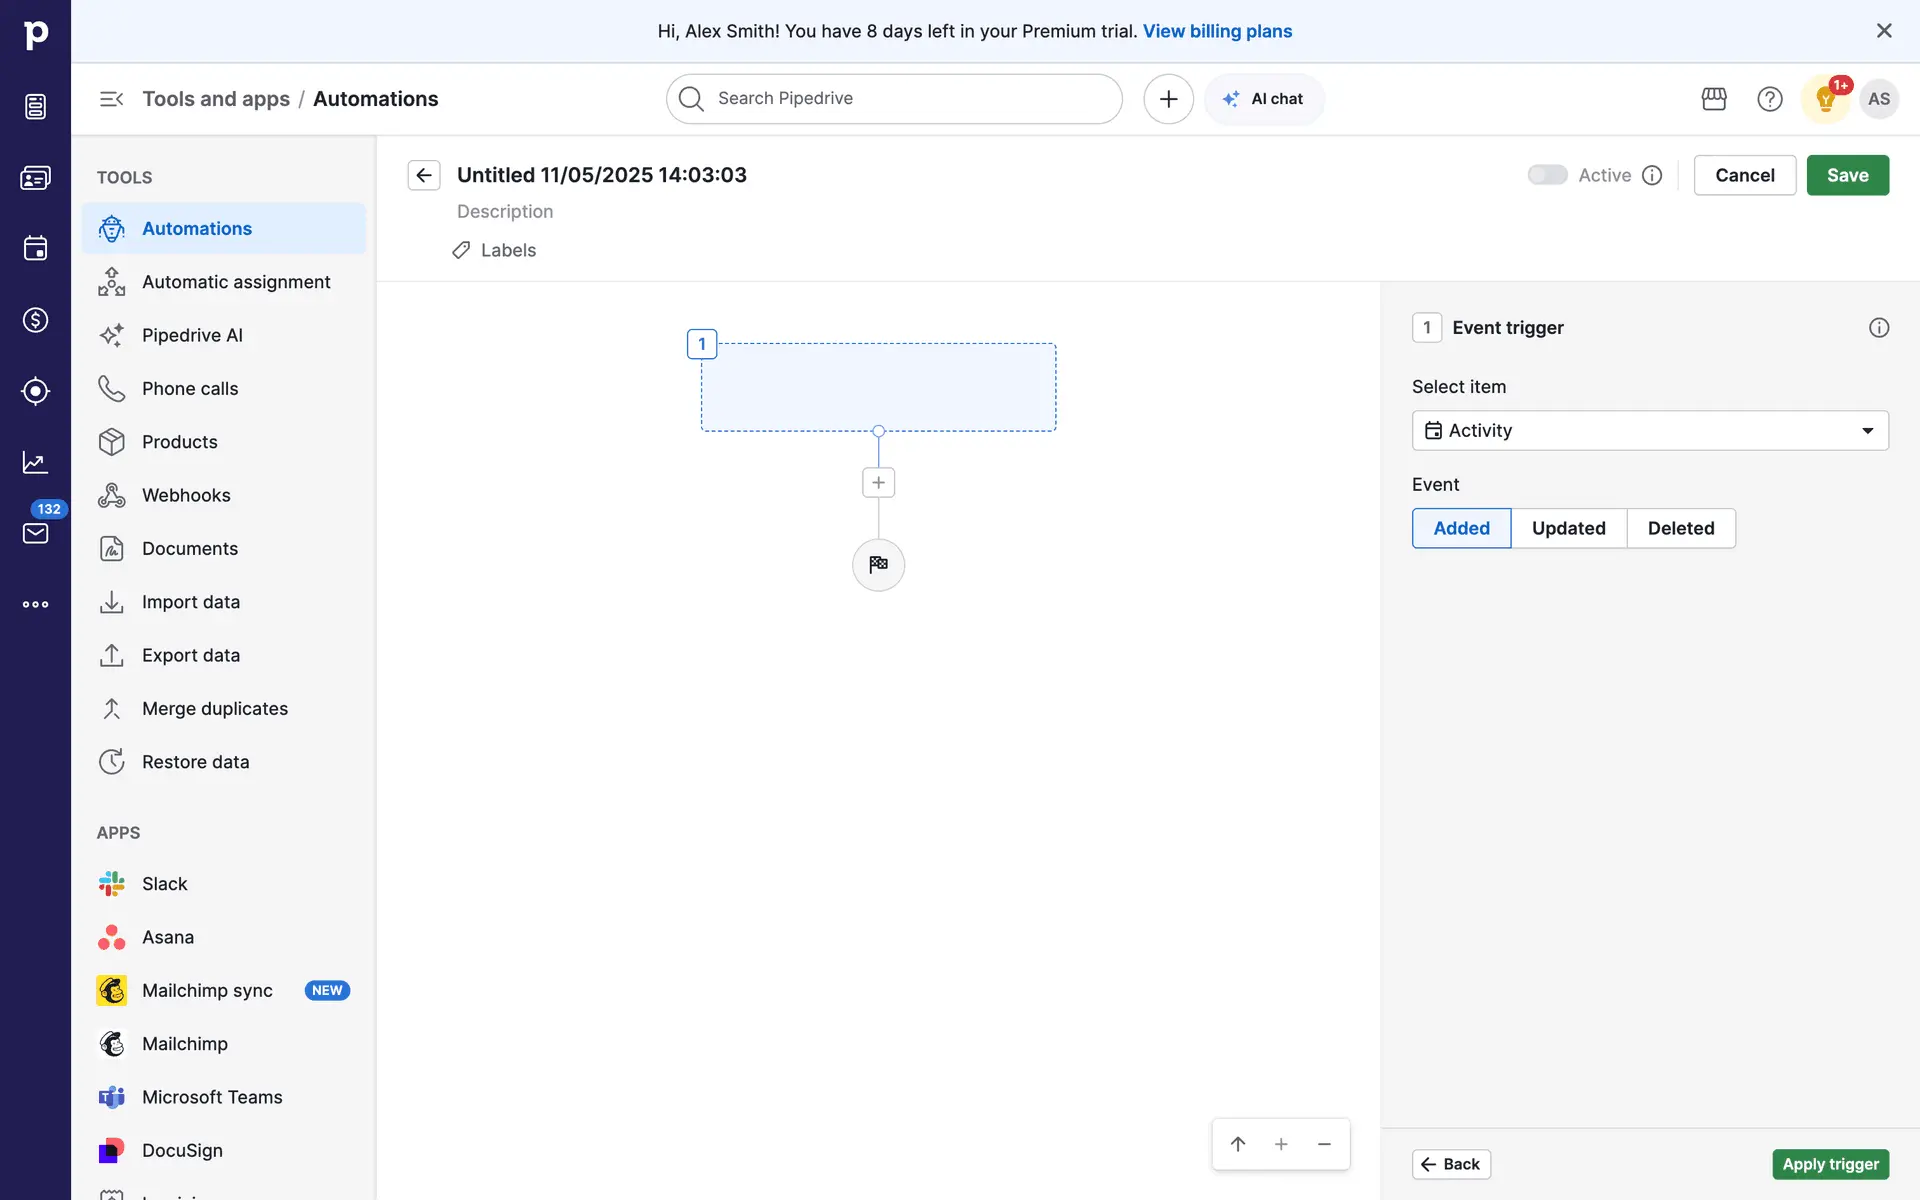Open the Insights chart sidebar icon

[35, 462]
